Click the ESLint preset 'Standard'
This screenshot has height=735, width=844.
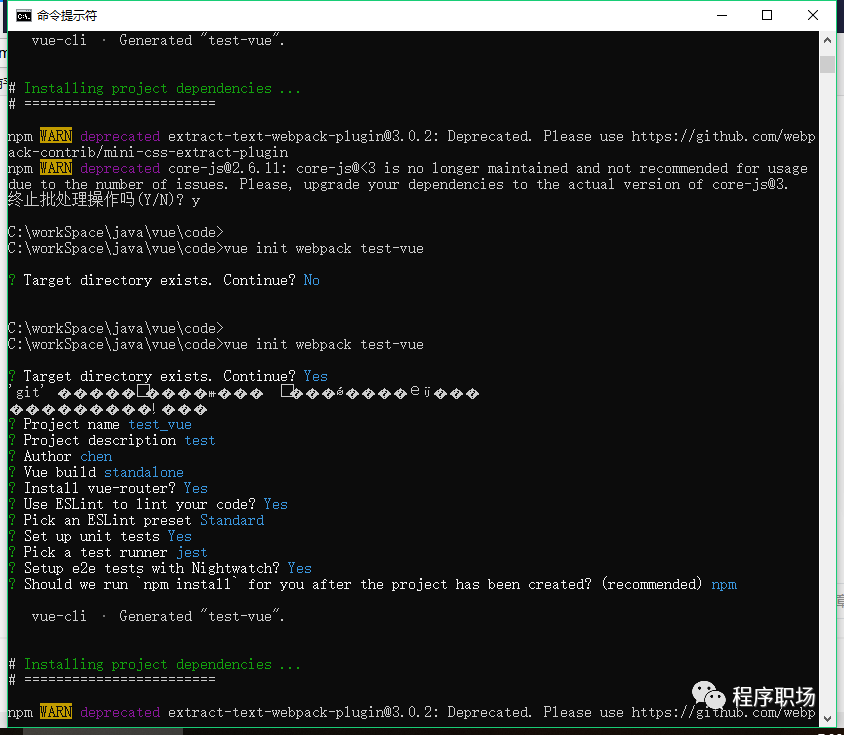pyautogui.click(x=232, y=520)
